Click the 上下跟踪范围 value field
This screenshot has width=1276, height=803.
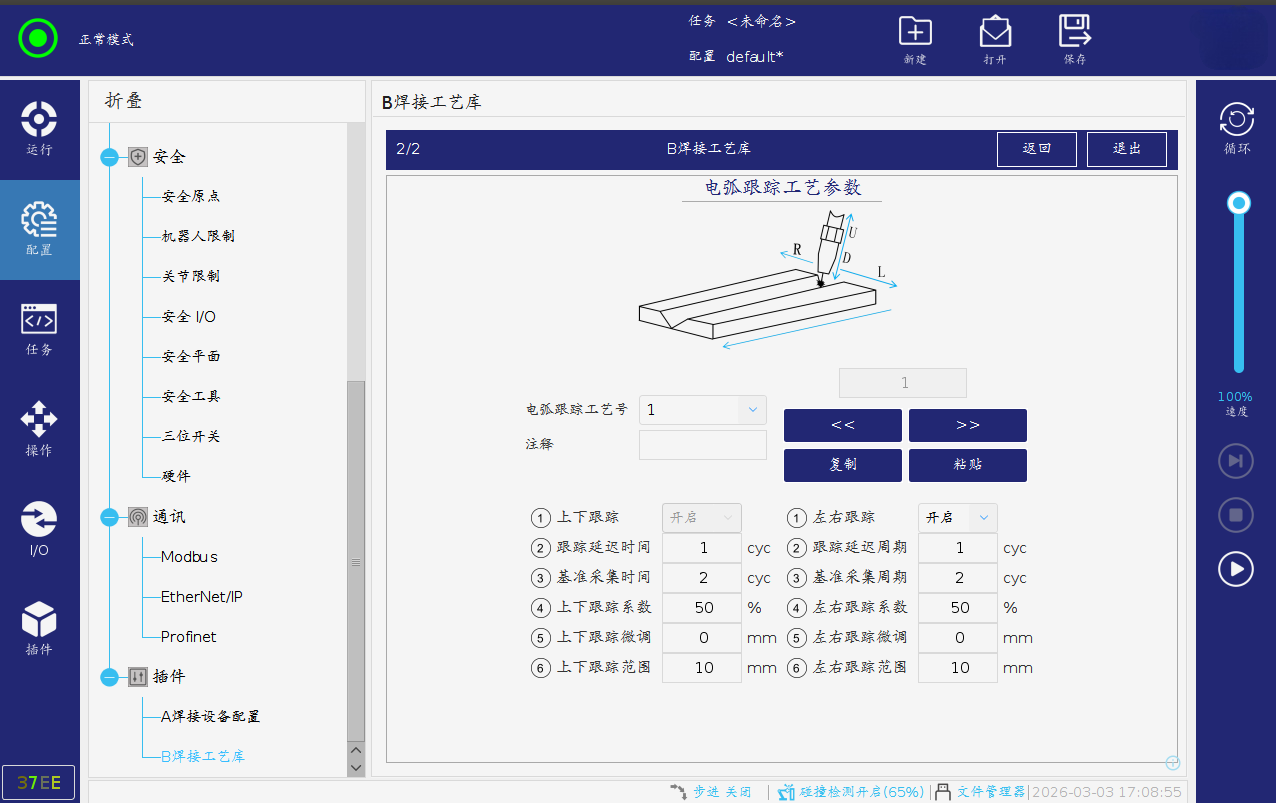tap(702, 668)
